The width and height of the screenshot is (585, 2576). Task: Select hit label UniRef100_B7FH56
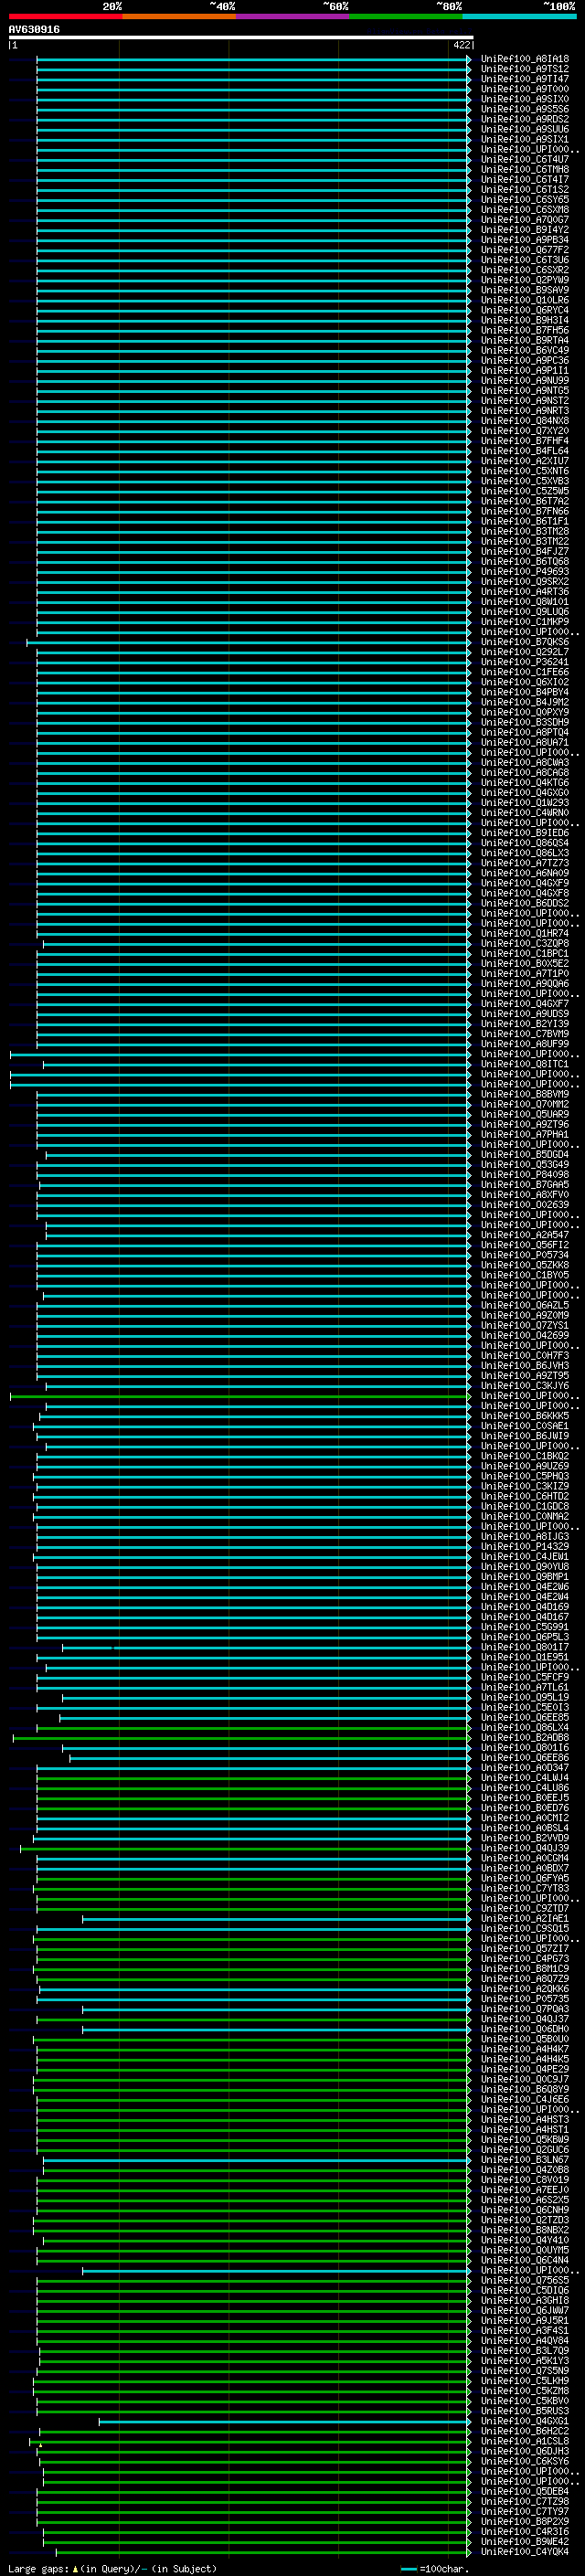pos(525,331)
